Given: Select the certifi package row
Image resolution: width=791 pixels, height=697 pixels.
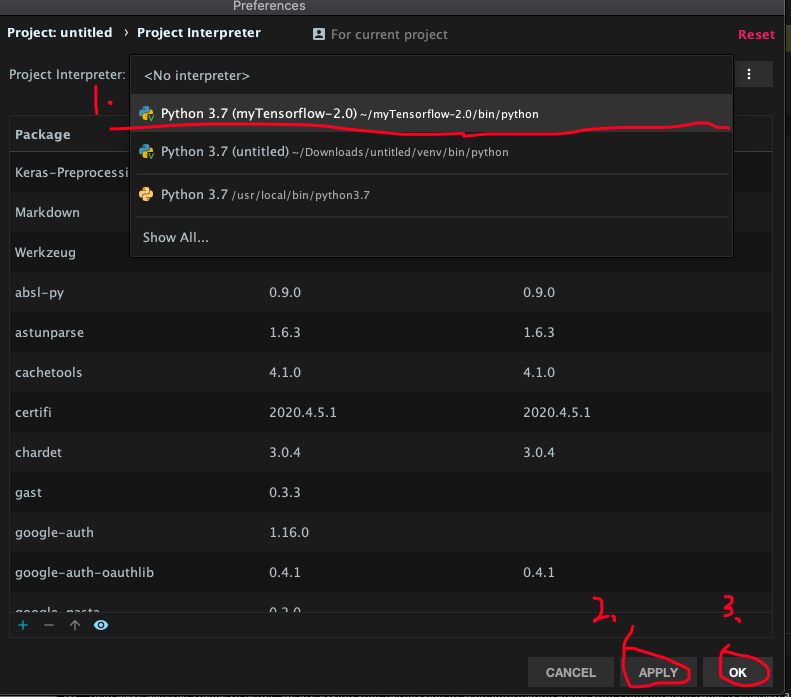Looking at the screenshot, I should (x=391, y=413).
